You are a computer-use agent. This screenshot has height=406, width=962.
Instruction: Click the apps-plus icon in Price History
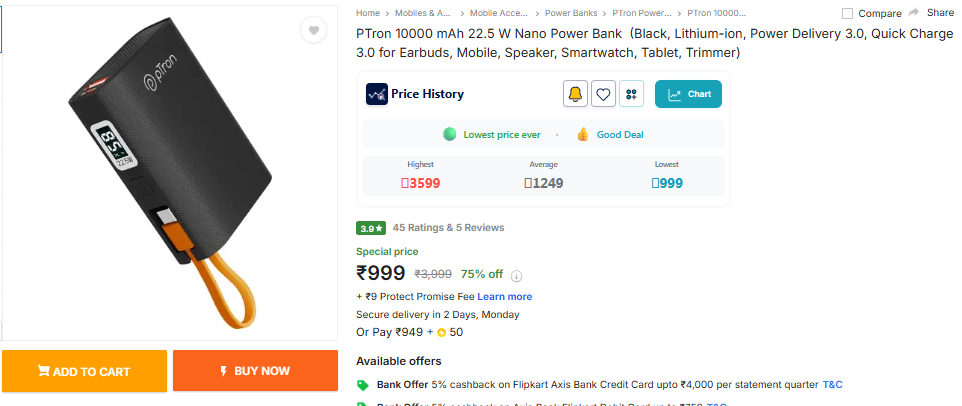631,94
